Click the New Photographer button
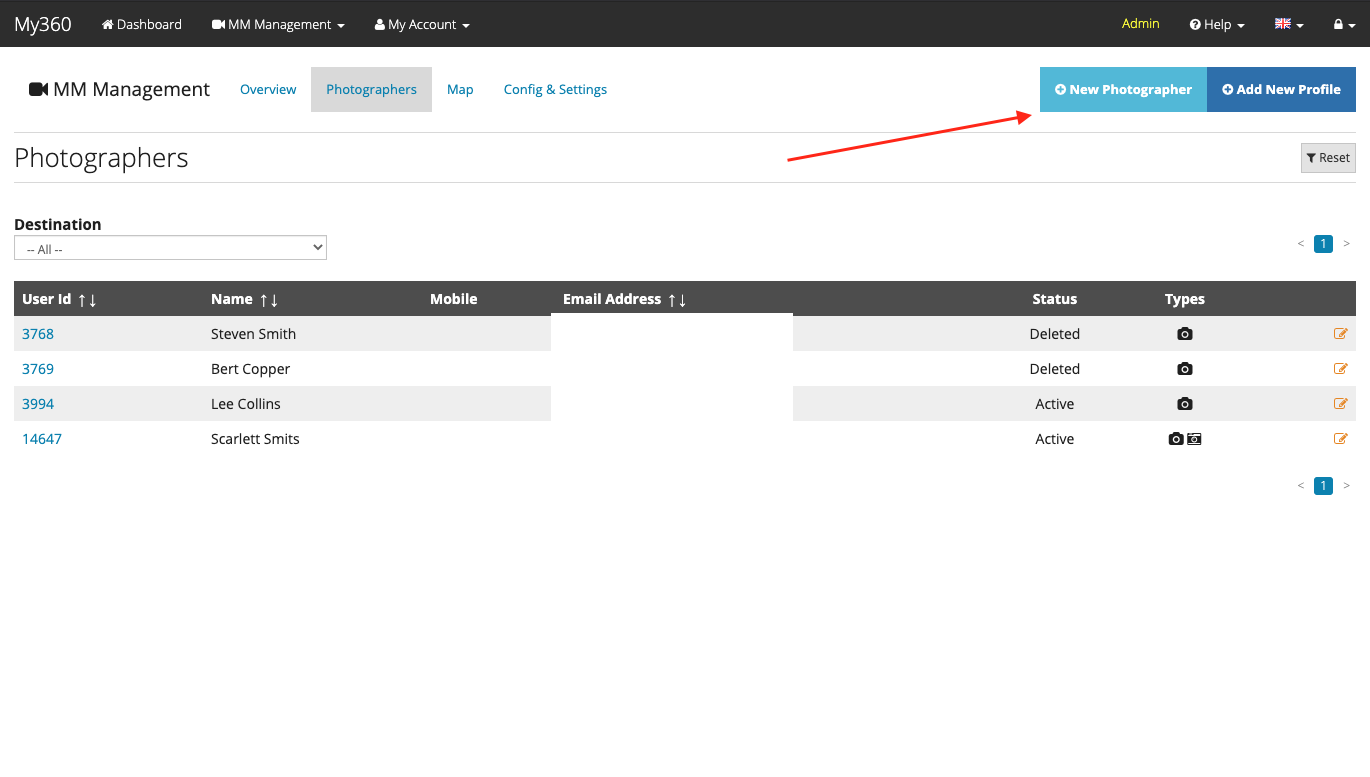The image size is (1370, 777). click(x=1123, y=89)
